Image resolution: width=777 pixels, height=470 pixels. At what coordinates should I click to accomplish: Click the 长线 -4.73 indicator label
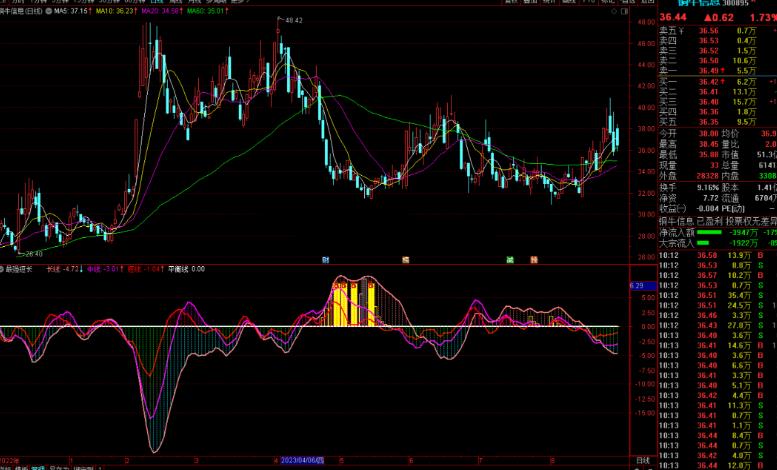(62, 269)
